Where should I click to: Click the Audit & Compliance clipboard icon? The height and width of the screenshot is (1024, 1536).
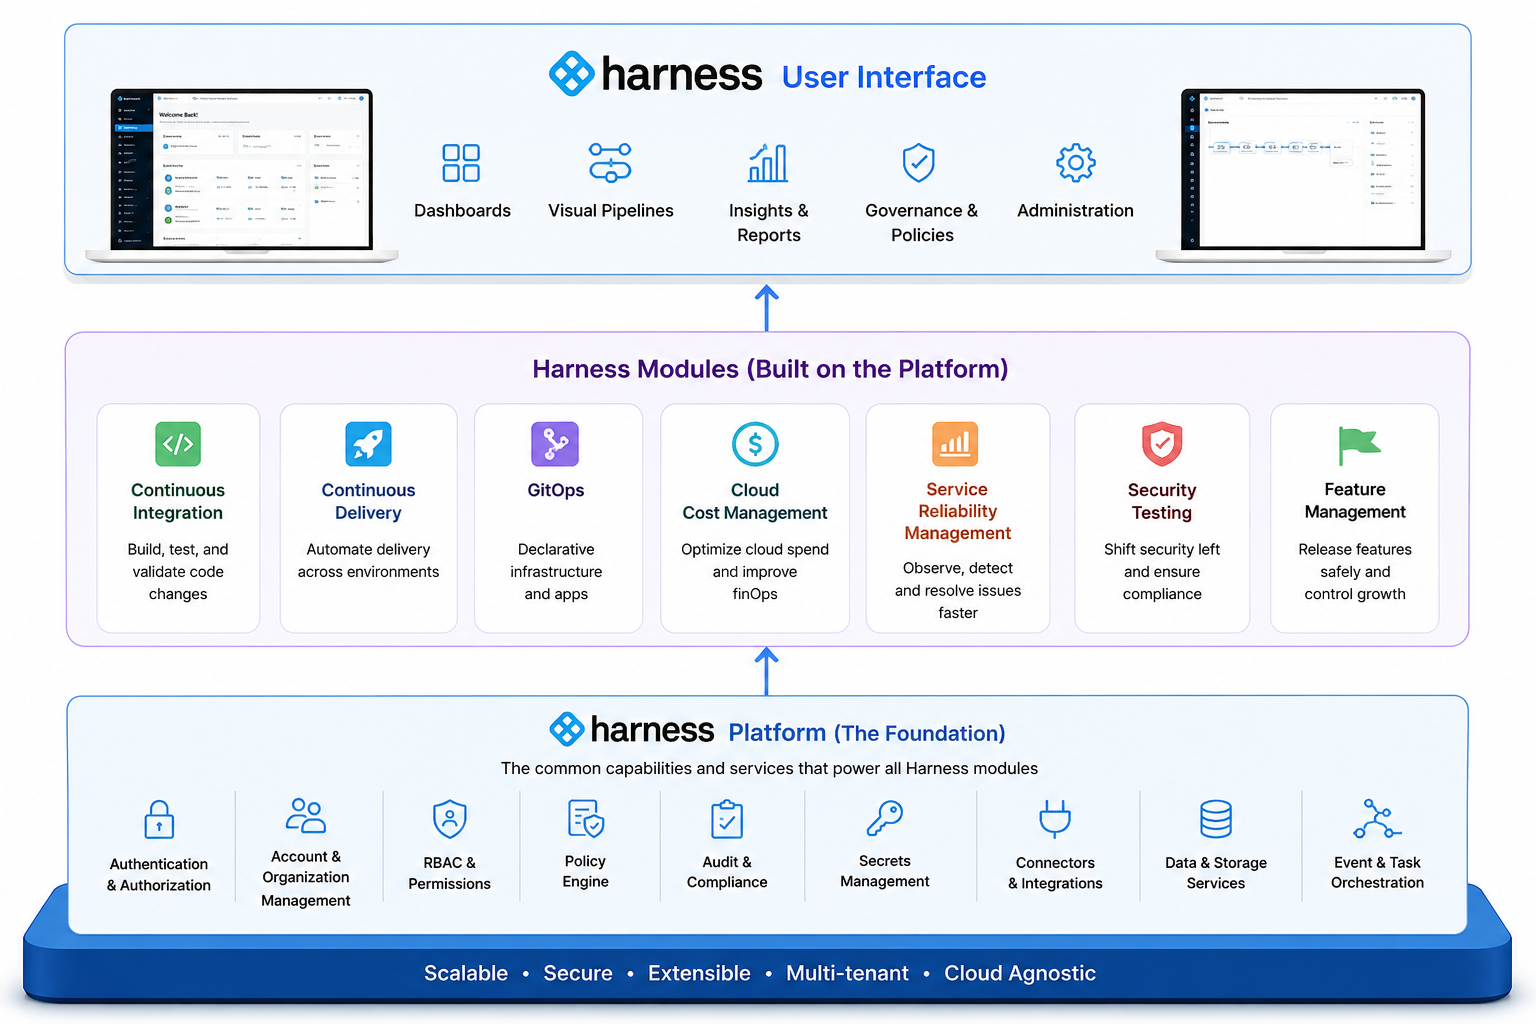coord(727,819)
